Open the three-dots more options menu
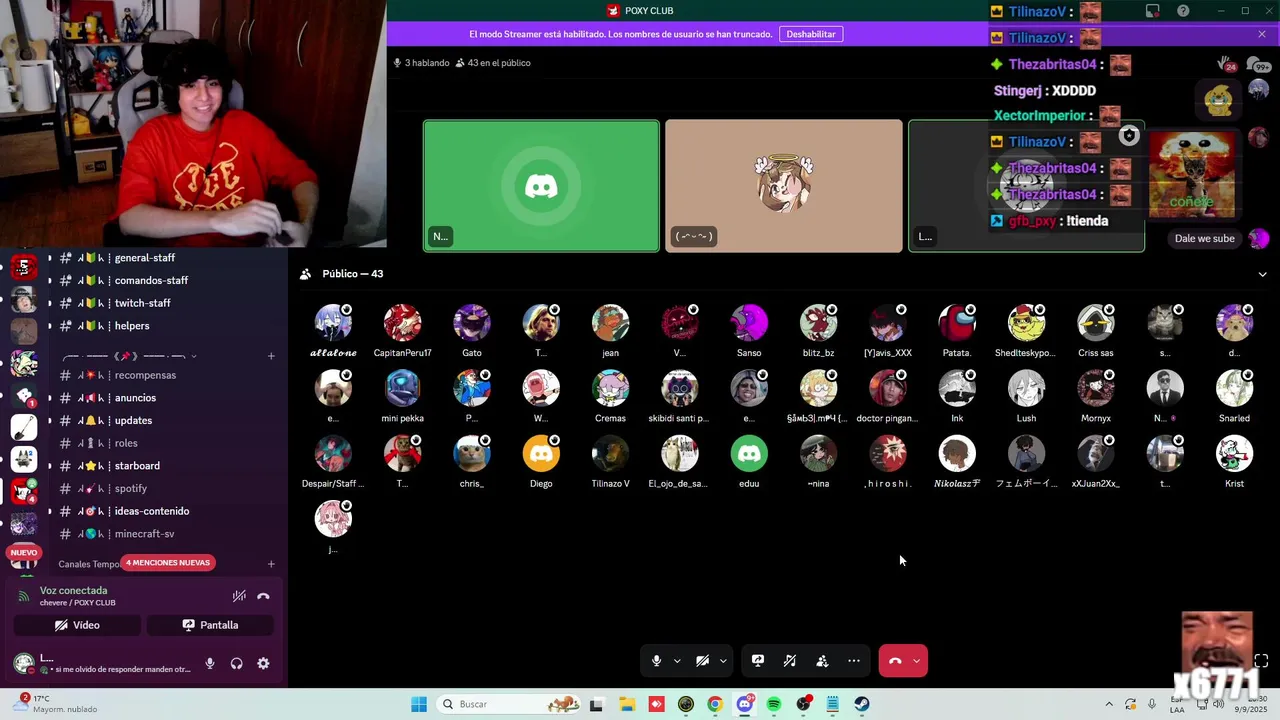Screen dimensions: 1280x720 pyautogui.click(x=854, y=661)
